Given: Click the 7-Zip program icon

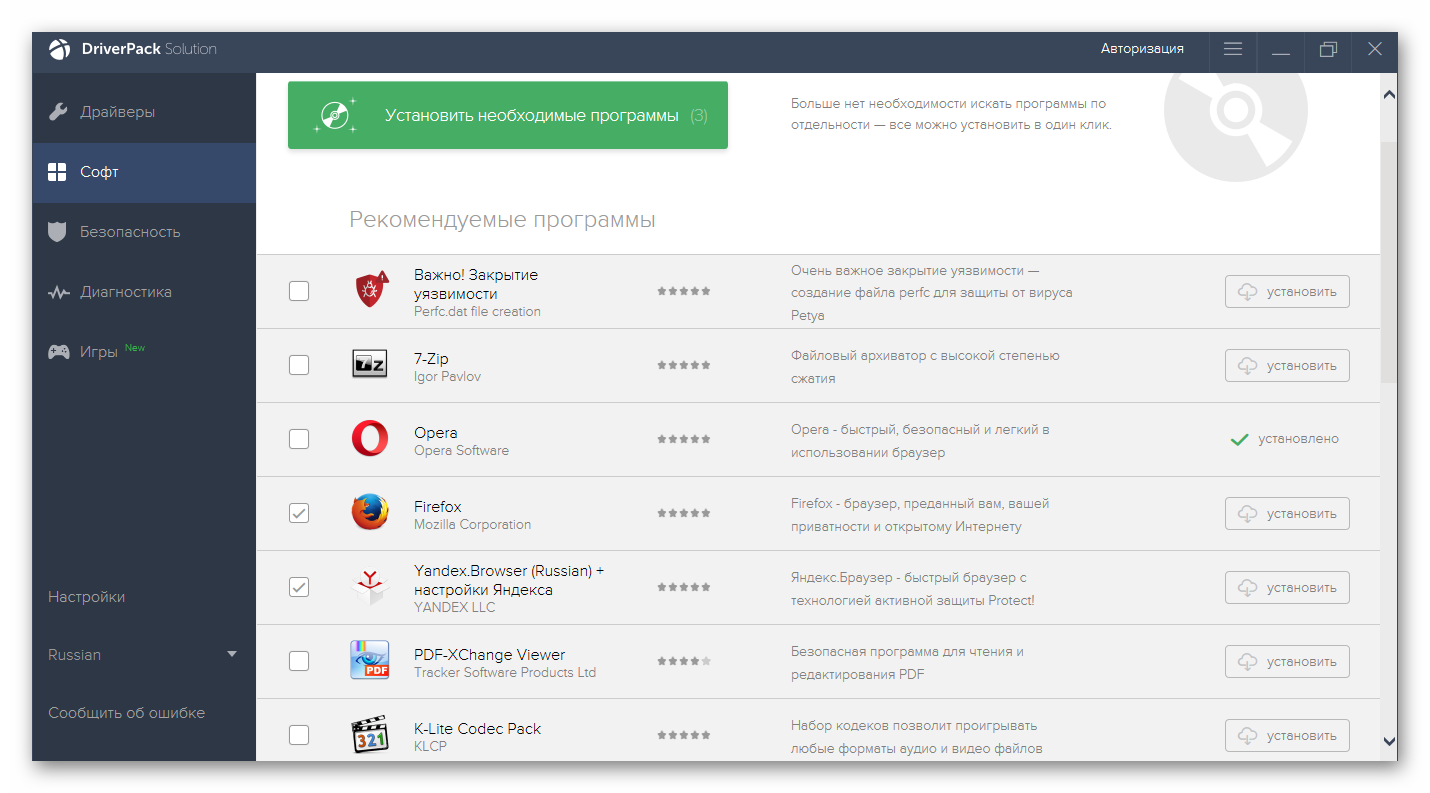Looking at the screenshot, I should (x=369, y=364).
